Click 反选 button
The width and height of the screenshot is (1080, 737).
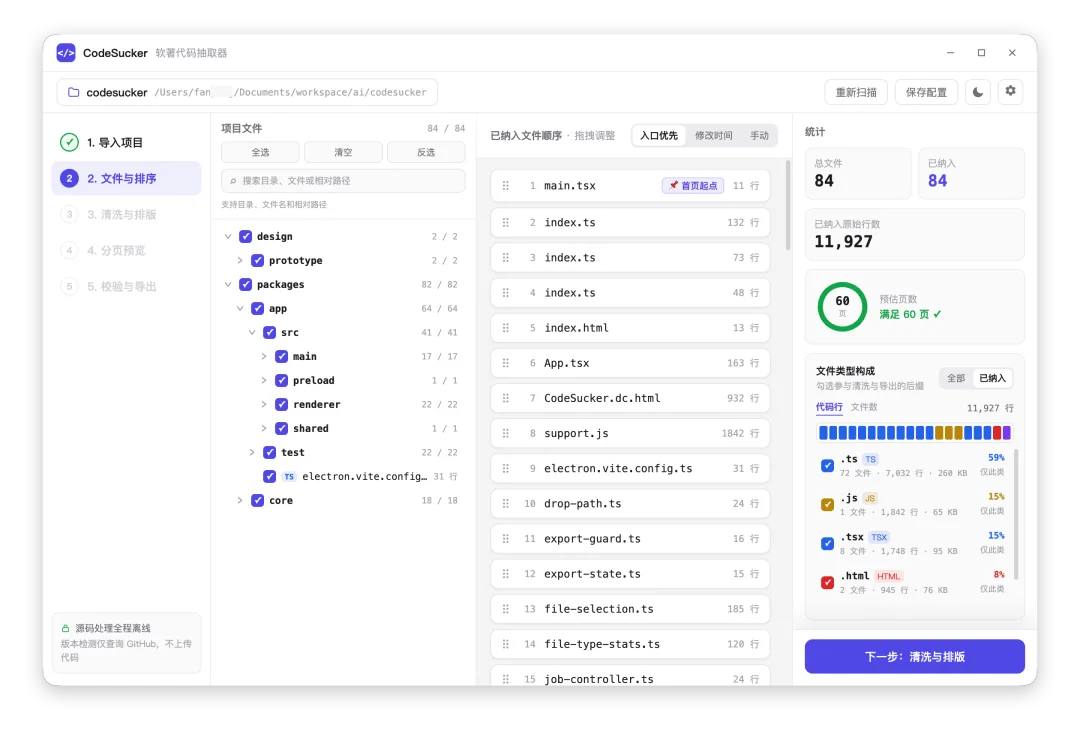coord(426,152)
